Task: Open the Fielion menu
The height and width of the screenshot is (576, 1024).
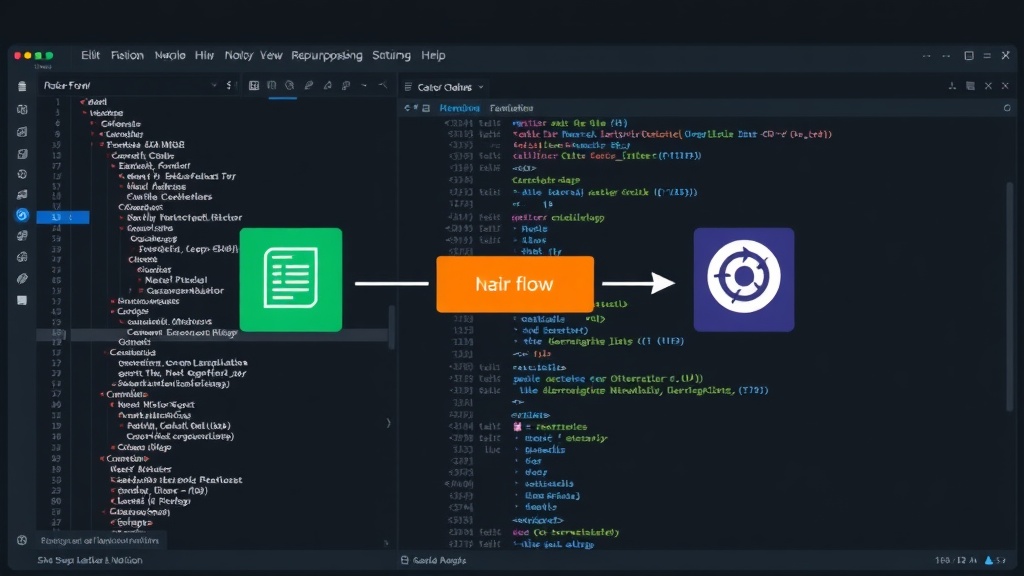Action: [127, 56]
